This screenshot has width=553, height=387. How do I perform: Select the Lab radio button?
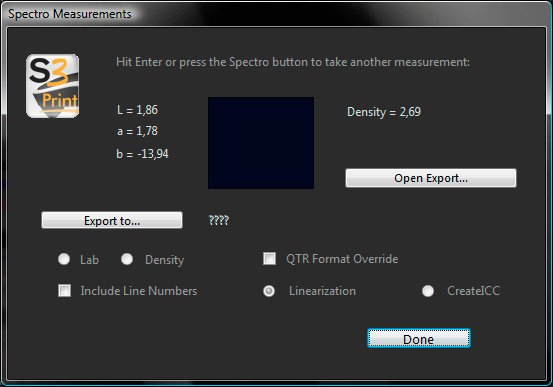tap(64, 259)
